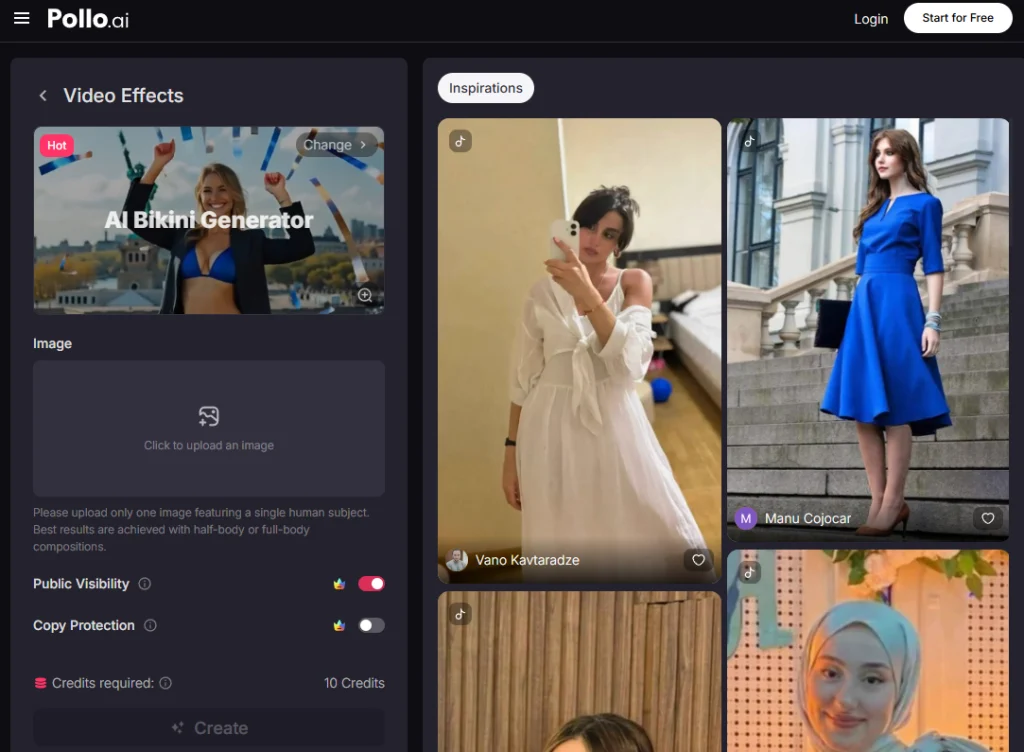
Task: Select the Inspirations tab
Action: coord(485,88)
